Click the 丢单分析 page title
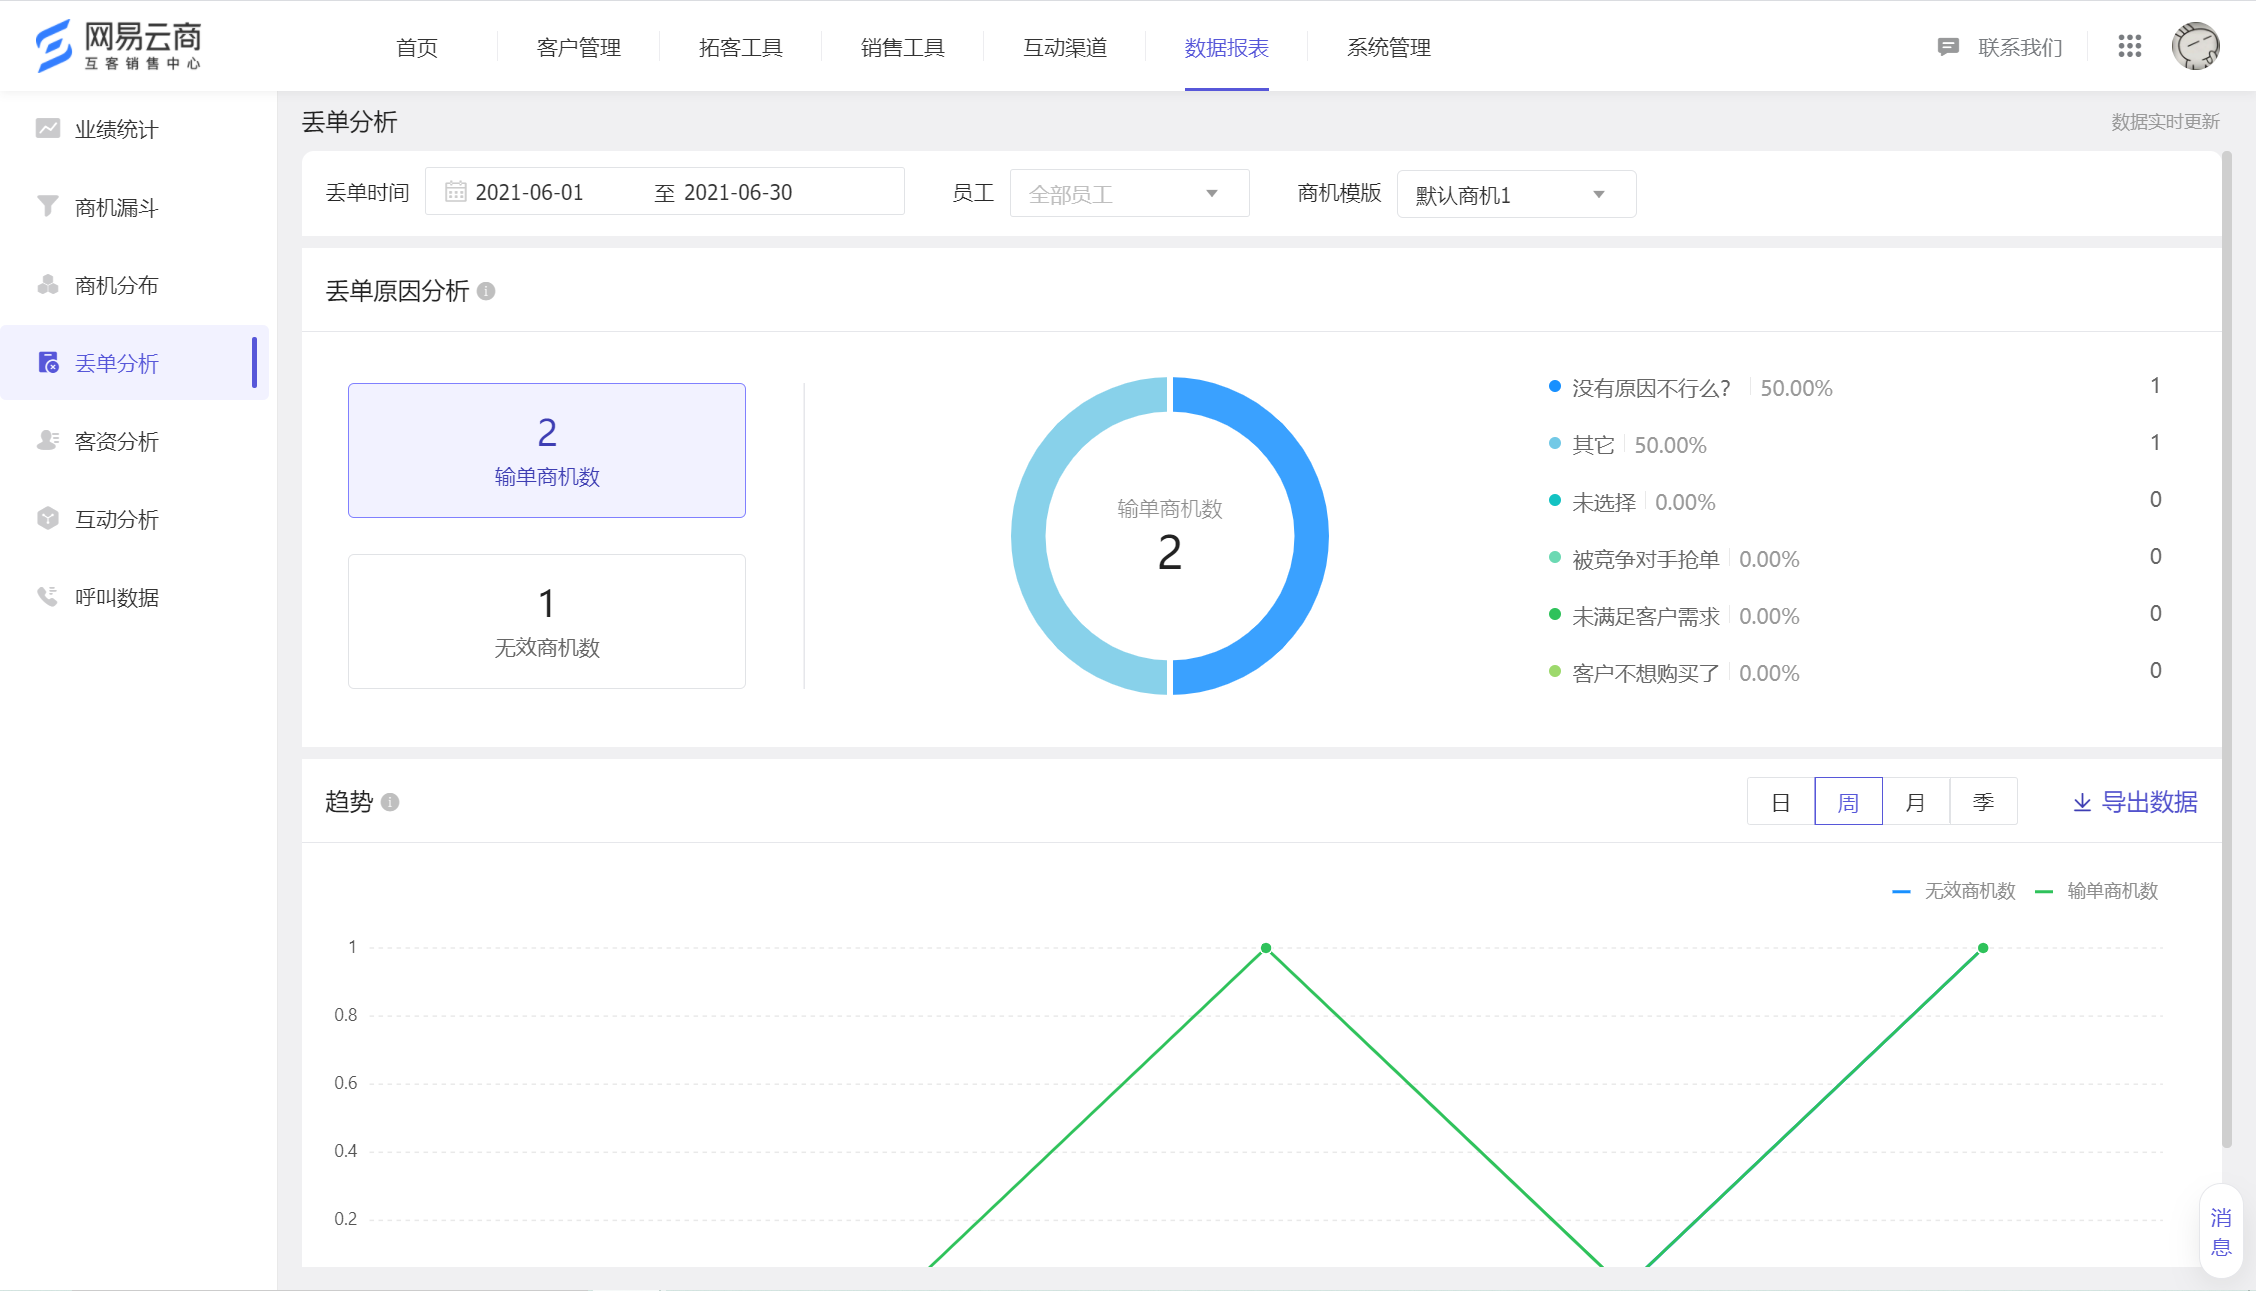Screen dimensions: 2256x1291 click(350, 122)
